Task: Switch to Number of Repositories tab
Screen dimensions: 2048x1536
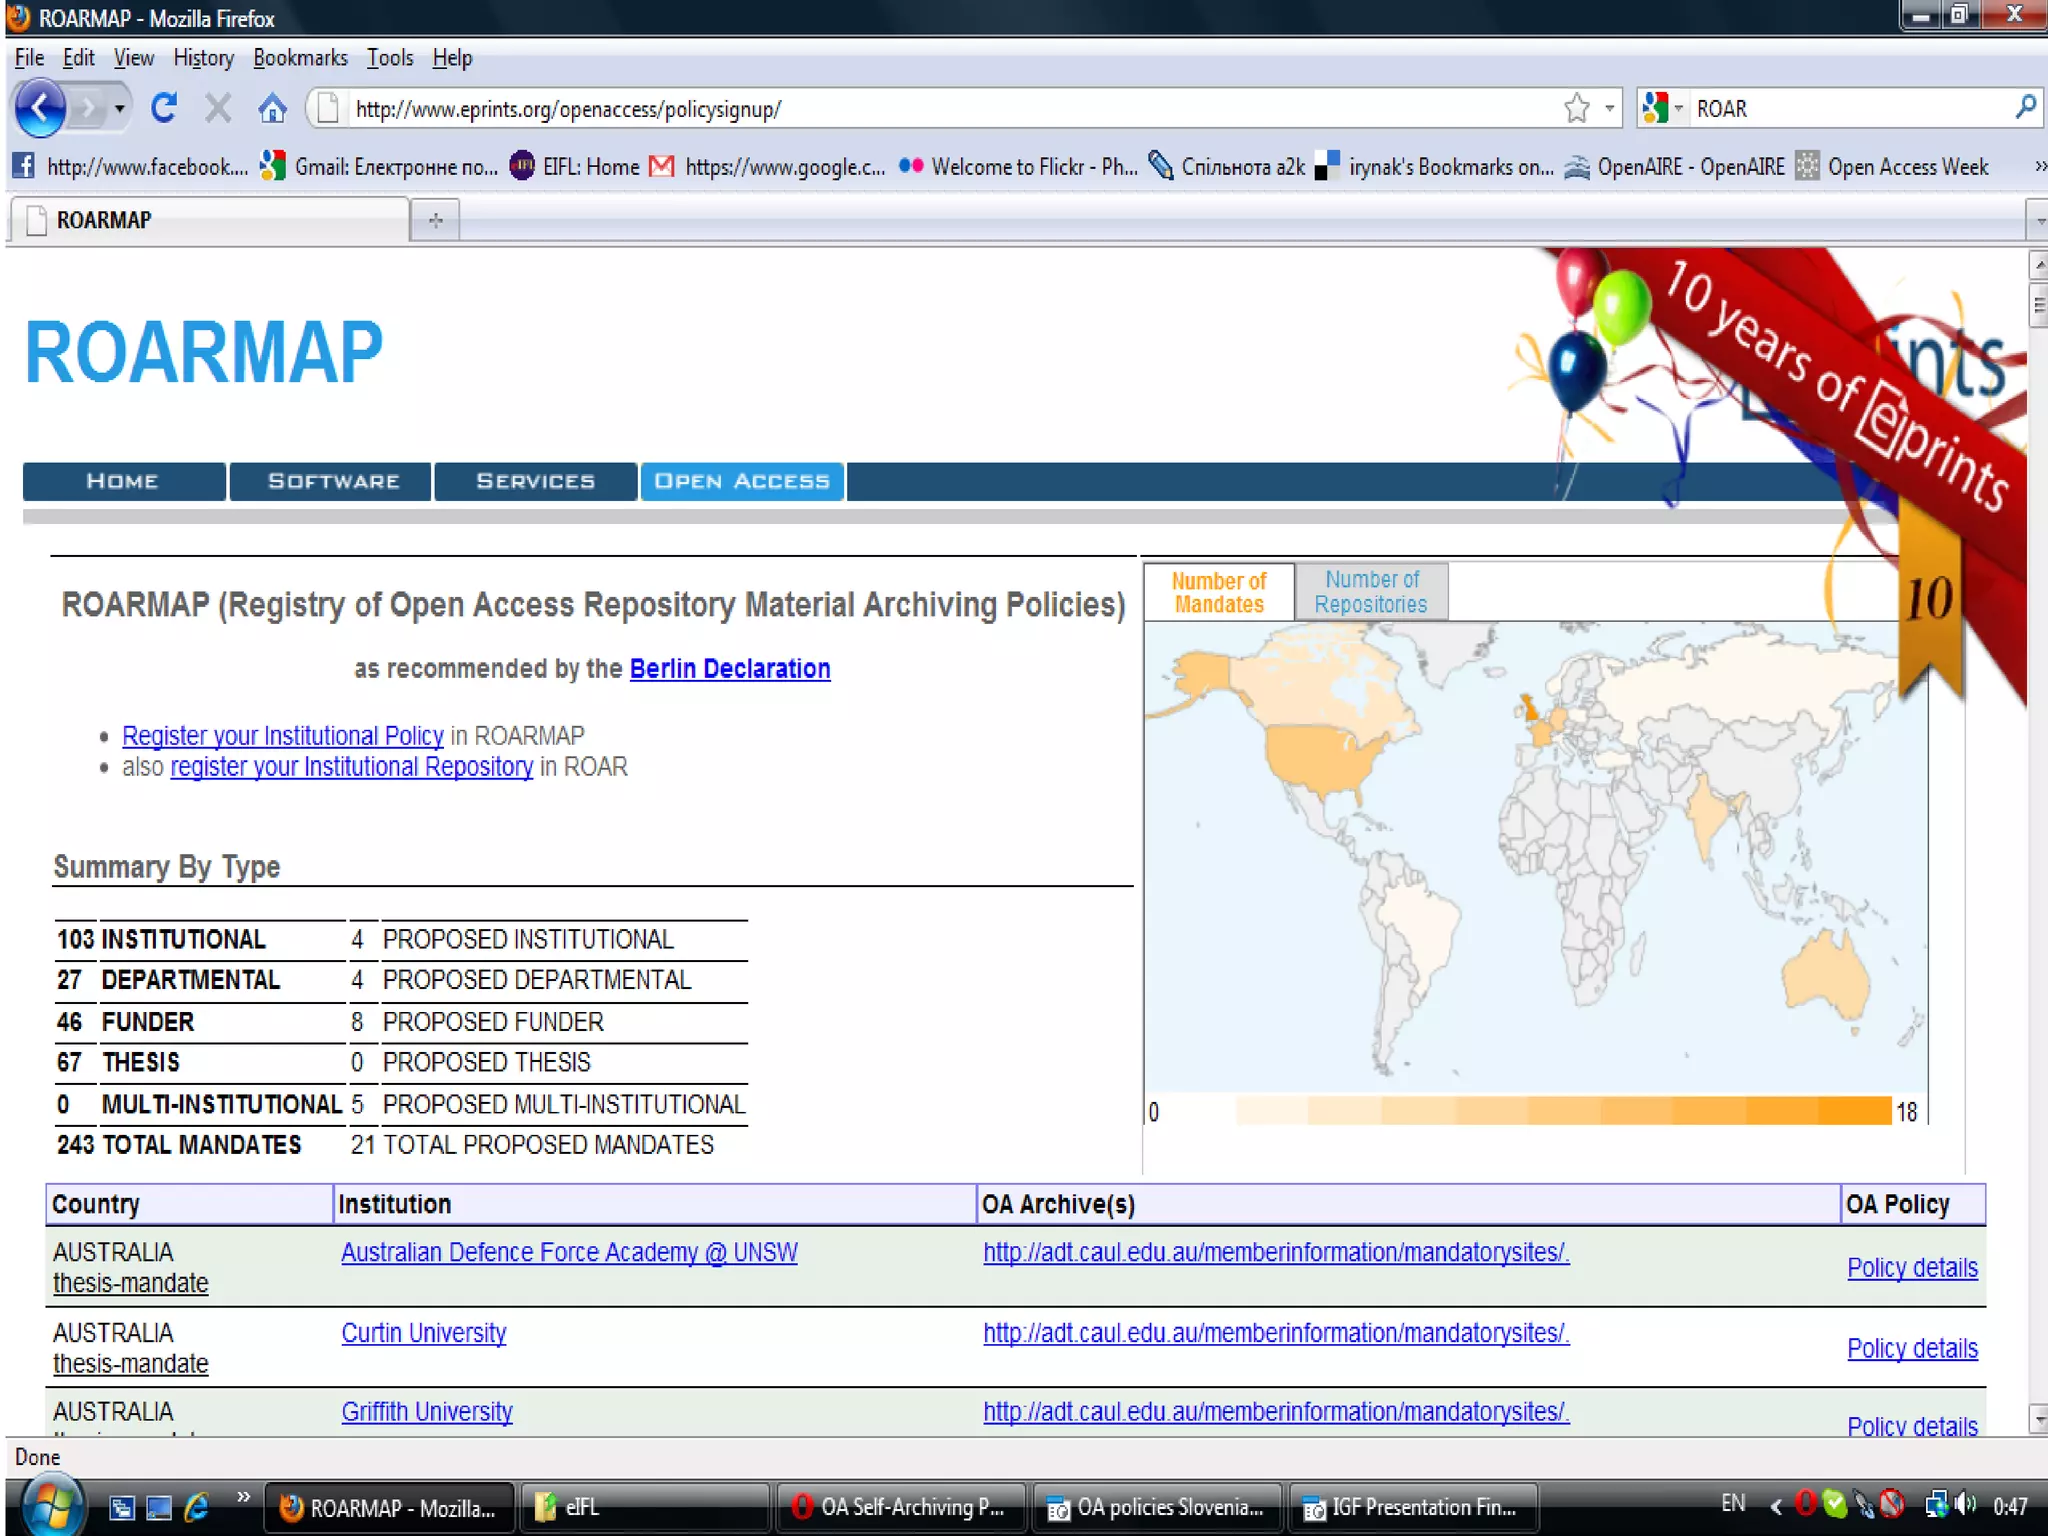Action: coord(1370,592)
